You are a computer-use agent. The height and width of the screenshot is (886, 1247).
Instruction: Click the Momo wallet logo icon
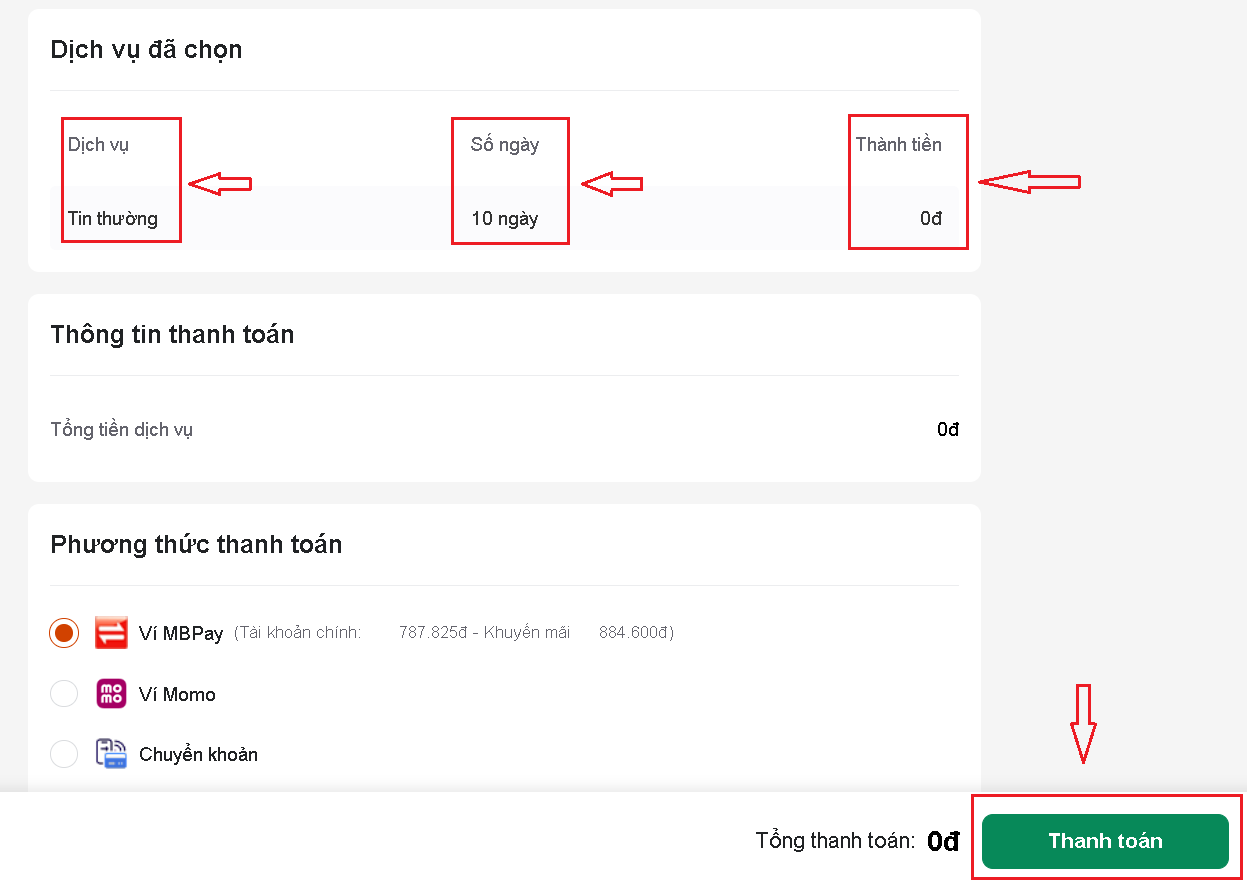tap(111, 694)
